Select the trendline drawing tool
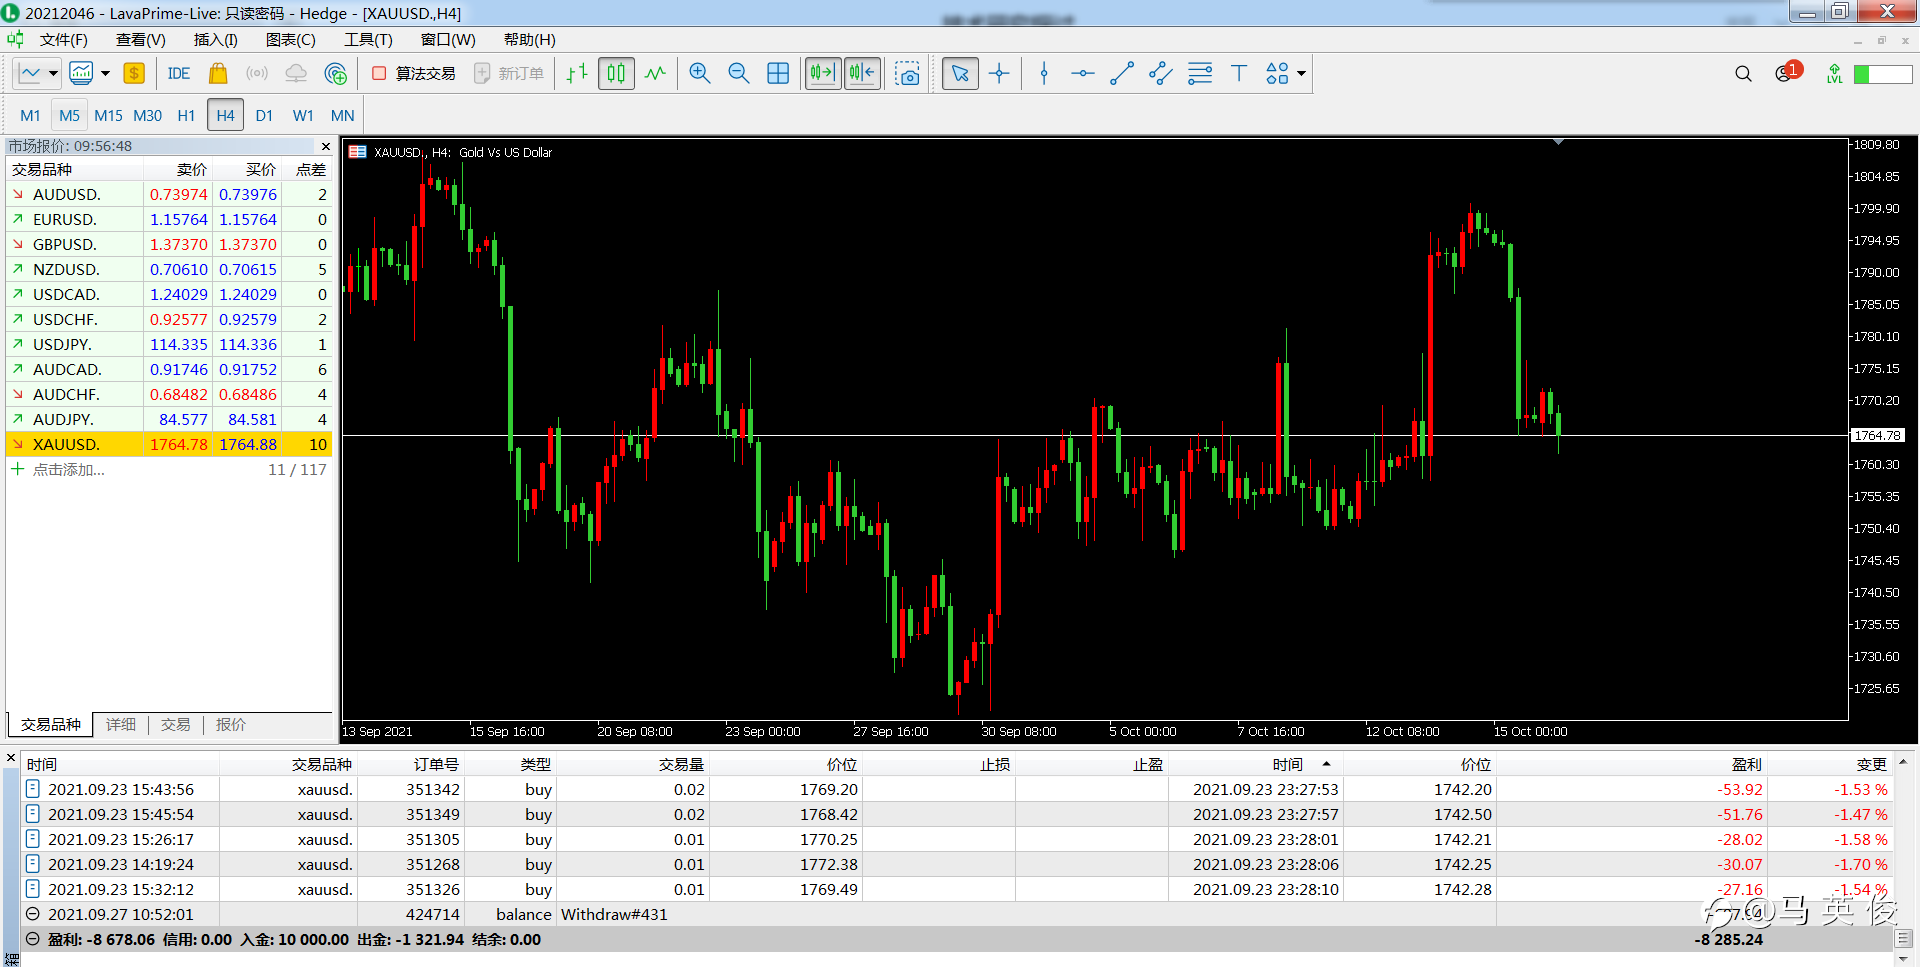 click(1122, 74)
